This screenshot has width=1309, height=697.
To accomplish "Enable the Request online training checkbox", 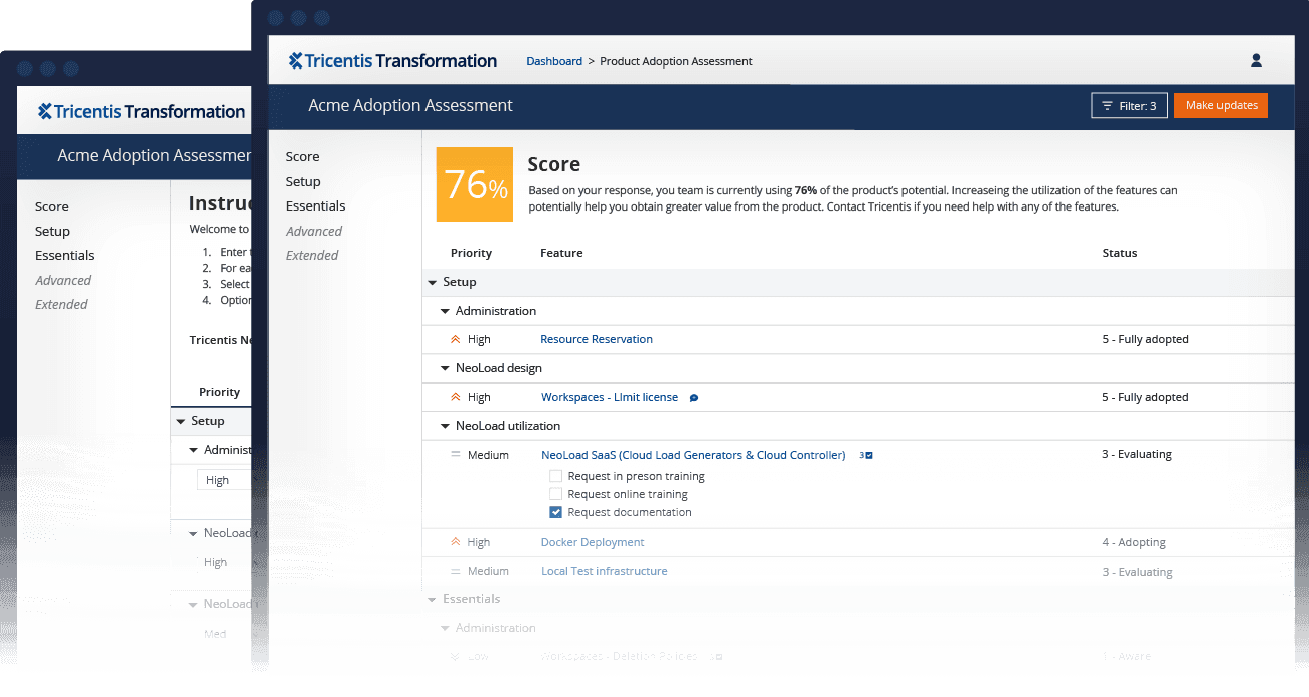I will click(556, 494).
